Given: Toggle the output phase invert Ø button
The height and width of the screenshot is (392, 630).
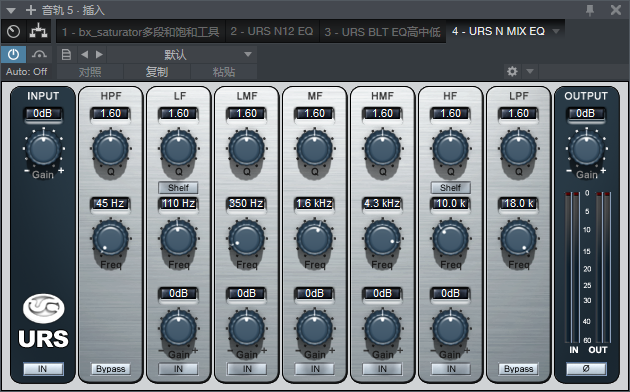Looking at the screenshot, I should tap(586, 369).
